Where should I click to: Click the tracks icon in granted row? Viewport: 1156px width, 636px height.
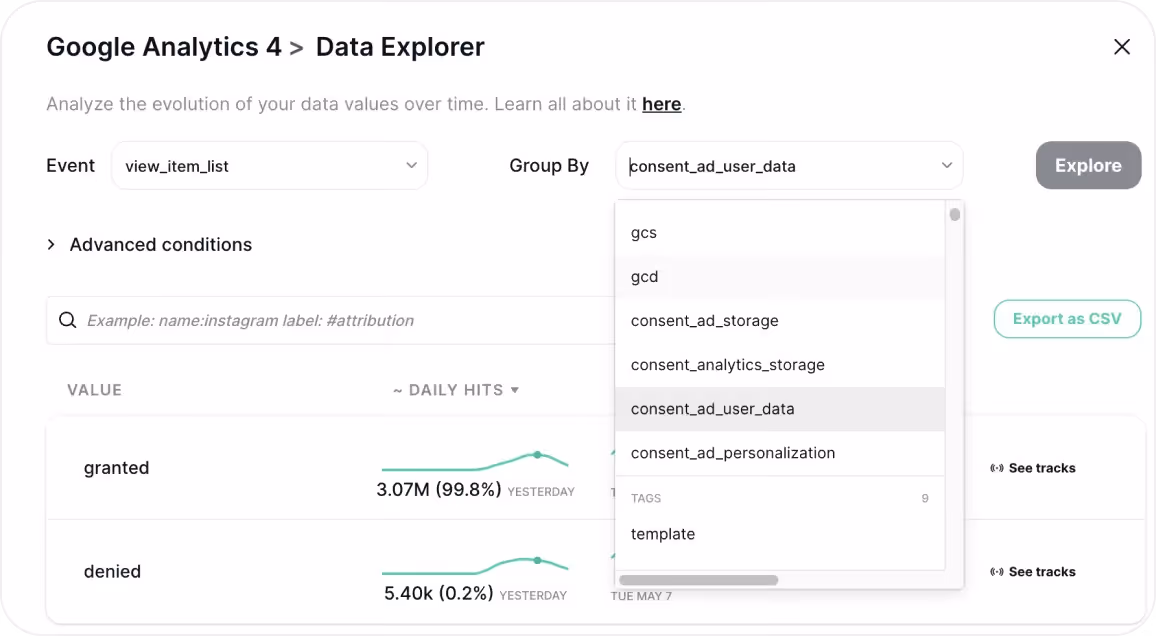pyautogui.click(x=997, y=468)
